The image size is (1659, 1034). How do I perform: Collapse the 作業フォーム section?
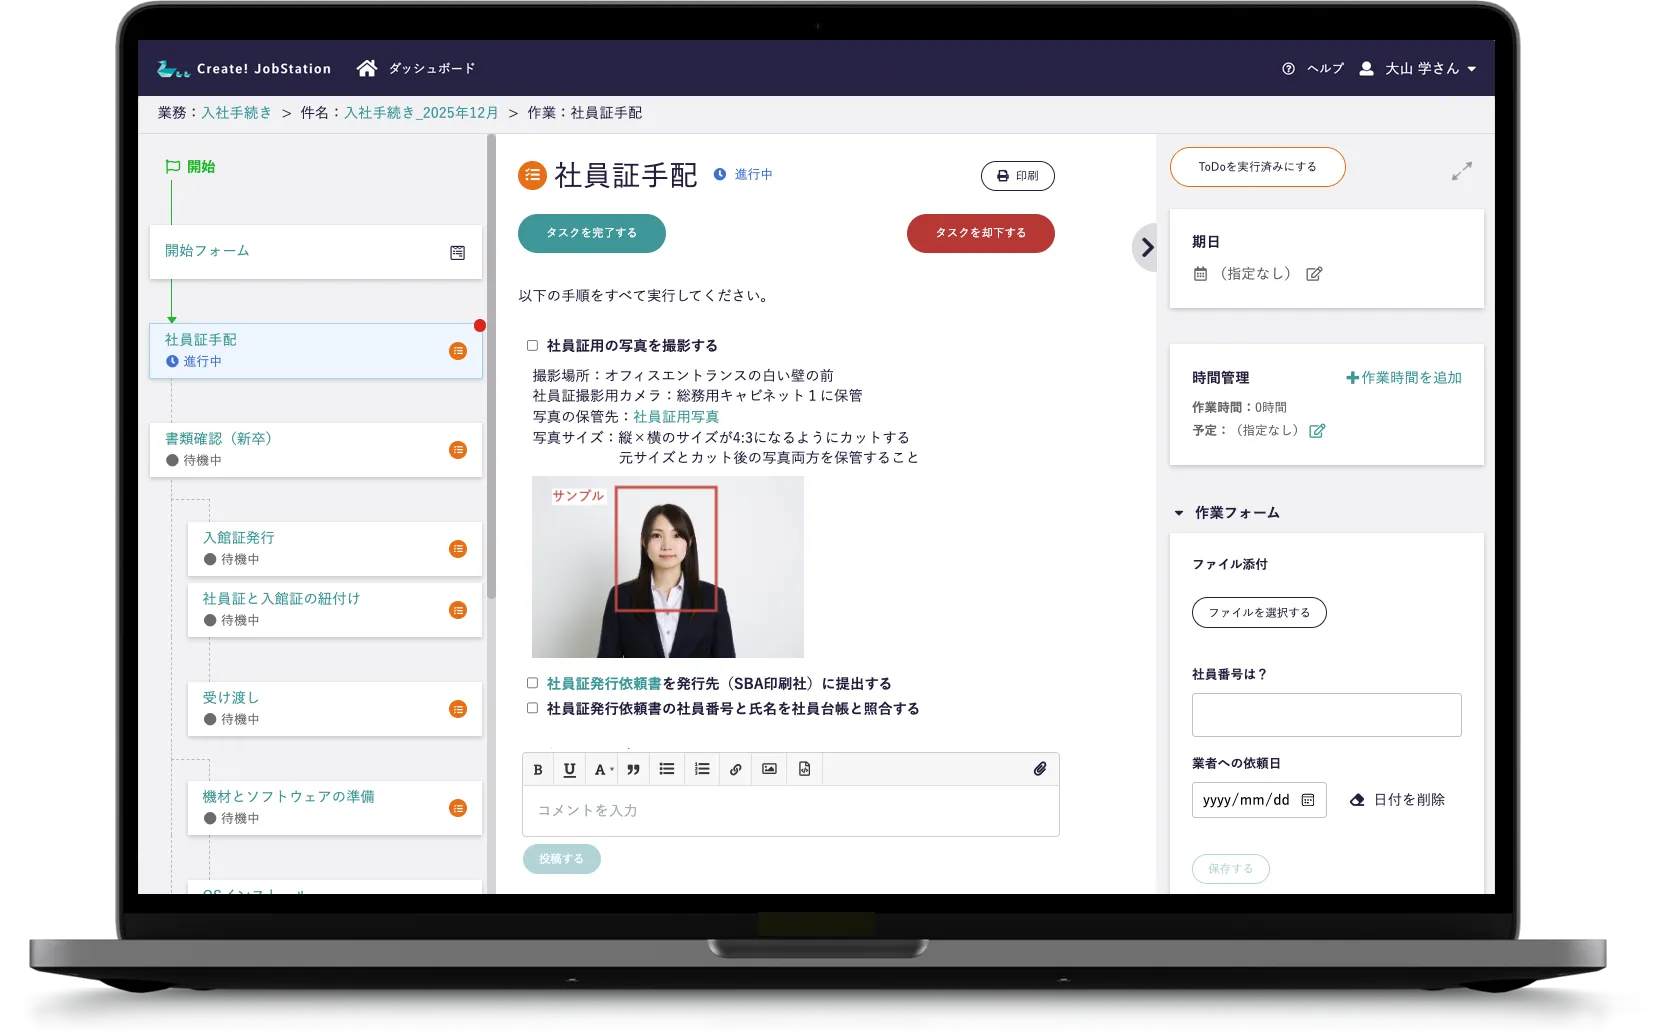(x=1179, y=513)
